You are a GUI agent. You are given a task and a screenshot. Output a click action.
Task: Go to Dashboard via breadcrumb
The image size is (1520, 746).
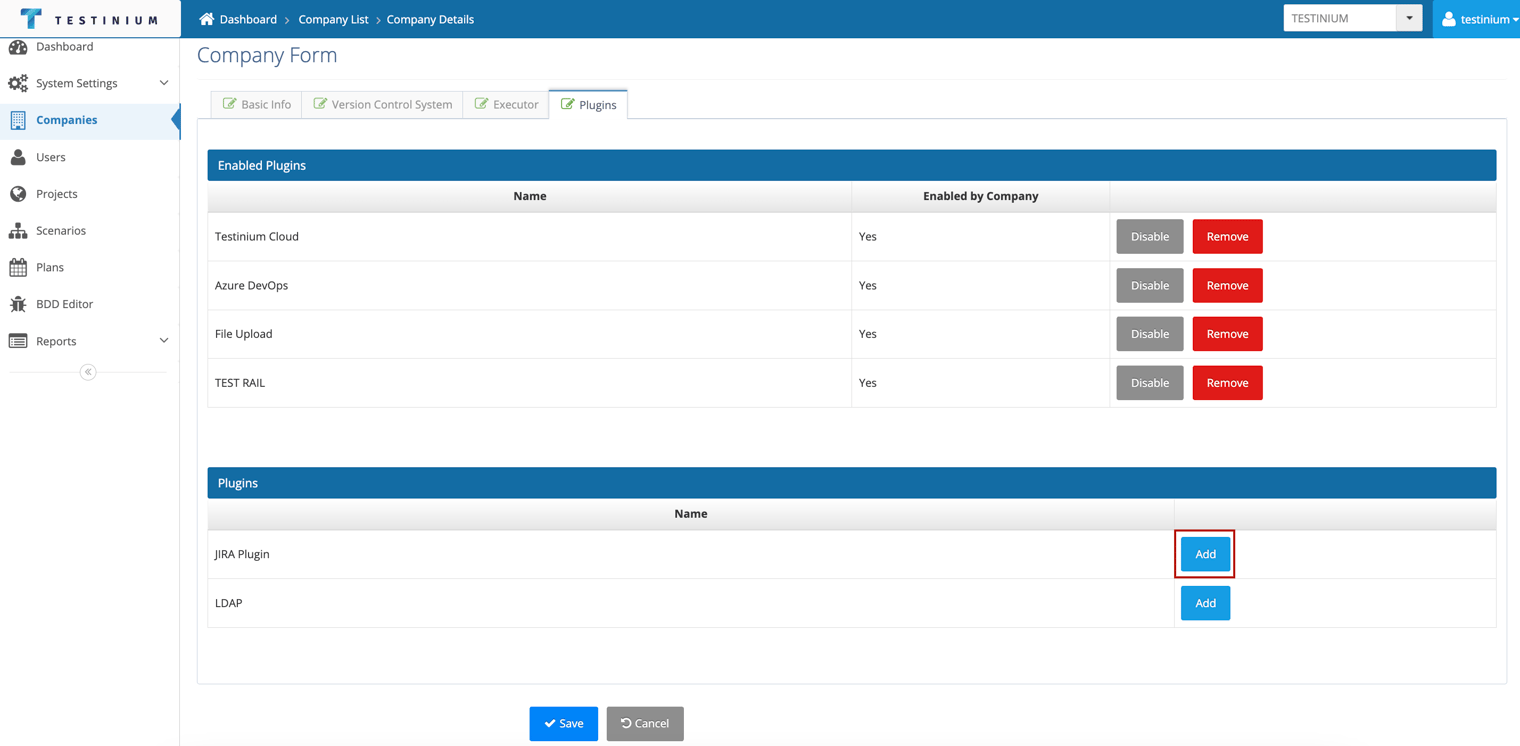pos(248,19)
